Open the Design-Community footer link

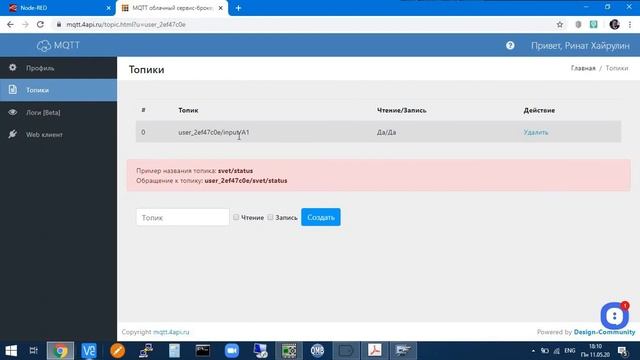(604, 332)
